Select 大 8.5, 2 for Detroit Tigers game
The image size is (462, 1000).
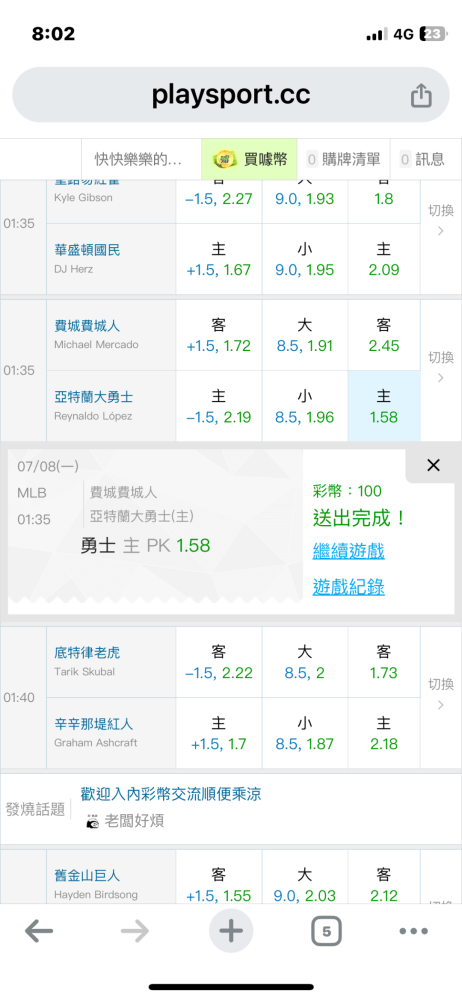(304, 662)
